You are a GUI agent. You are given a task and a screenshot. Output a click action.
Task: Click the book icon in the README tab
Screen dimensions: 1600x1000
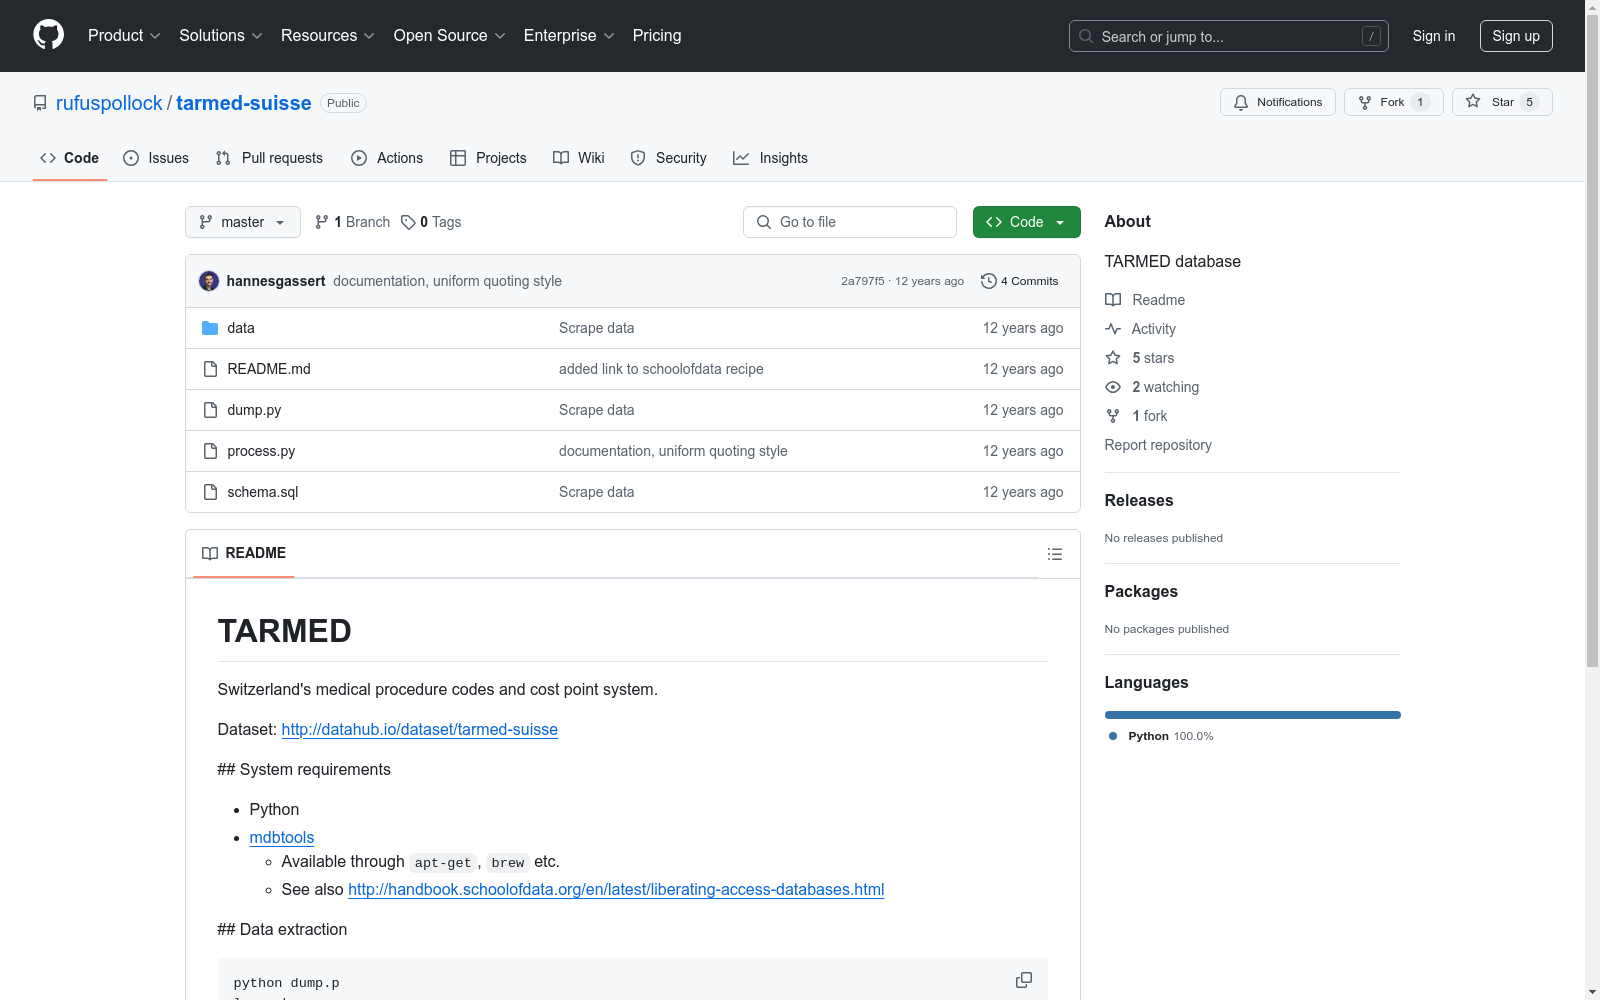pos(210,553)
